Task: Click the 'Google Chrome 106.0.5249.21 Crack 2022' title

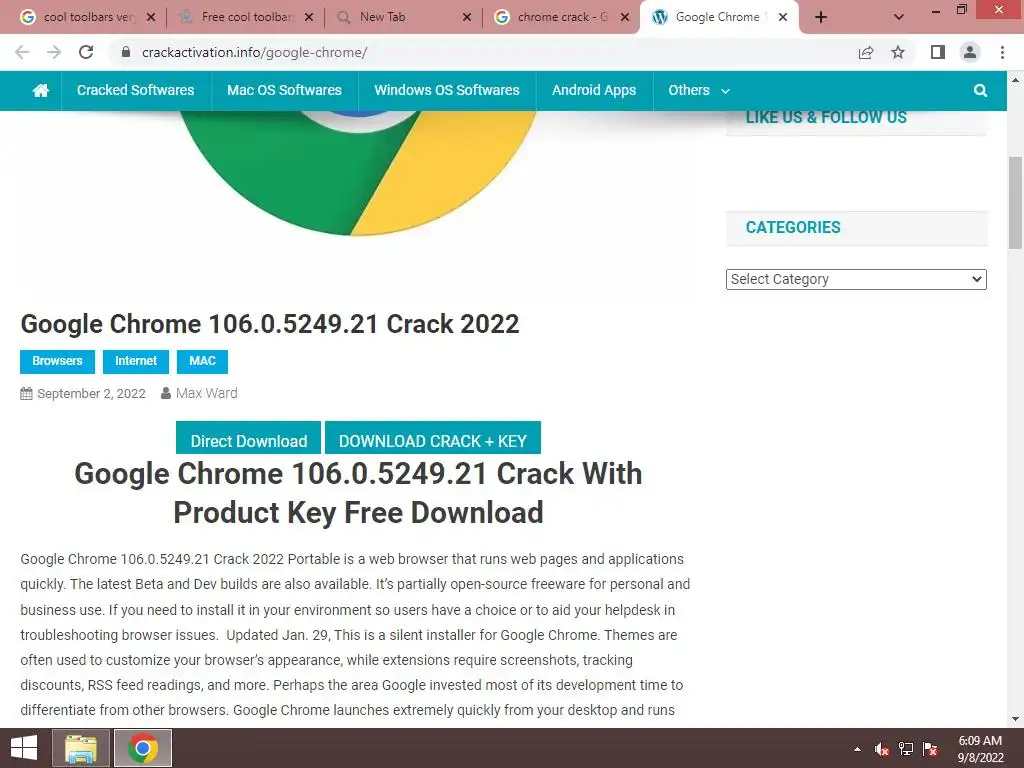Action: (270, 324)
